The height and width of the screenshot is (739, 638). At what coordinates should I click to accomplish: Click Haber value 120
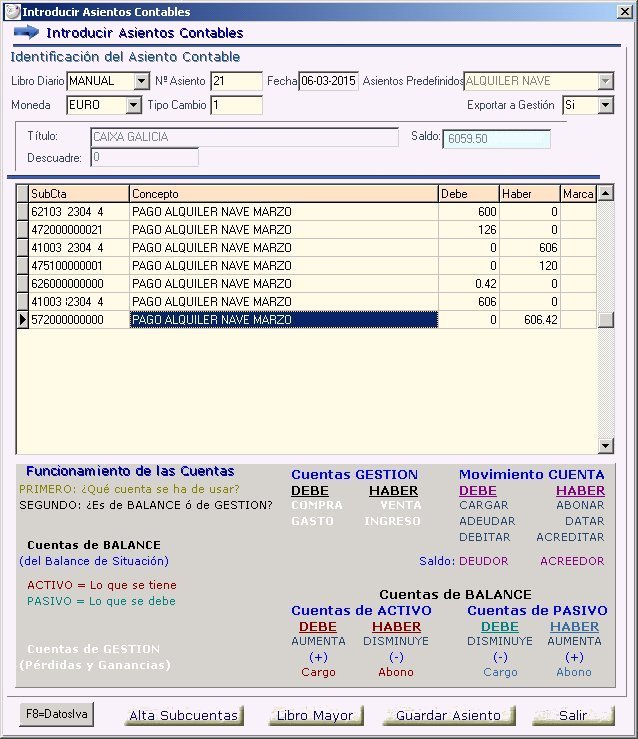coord(530,265)
